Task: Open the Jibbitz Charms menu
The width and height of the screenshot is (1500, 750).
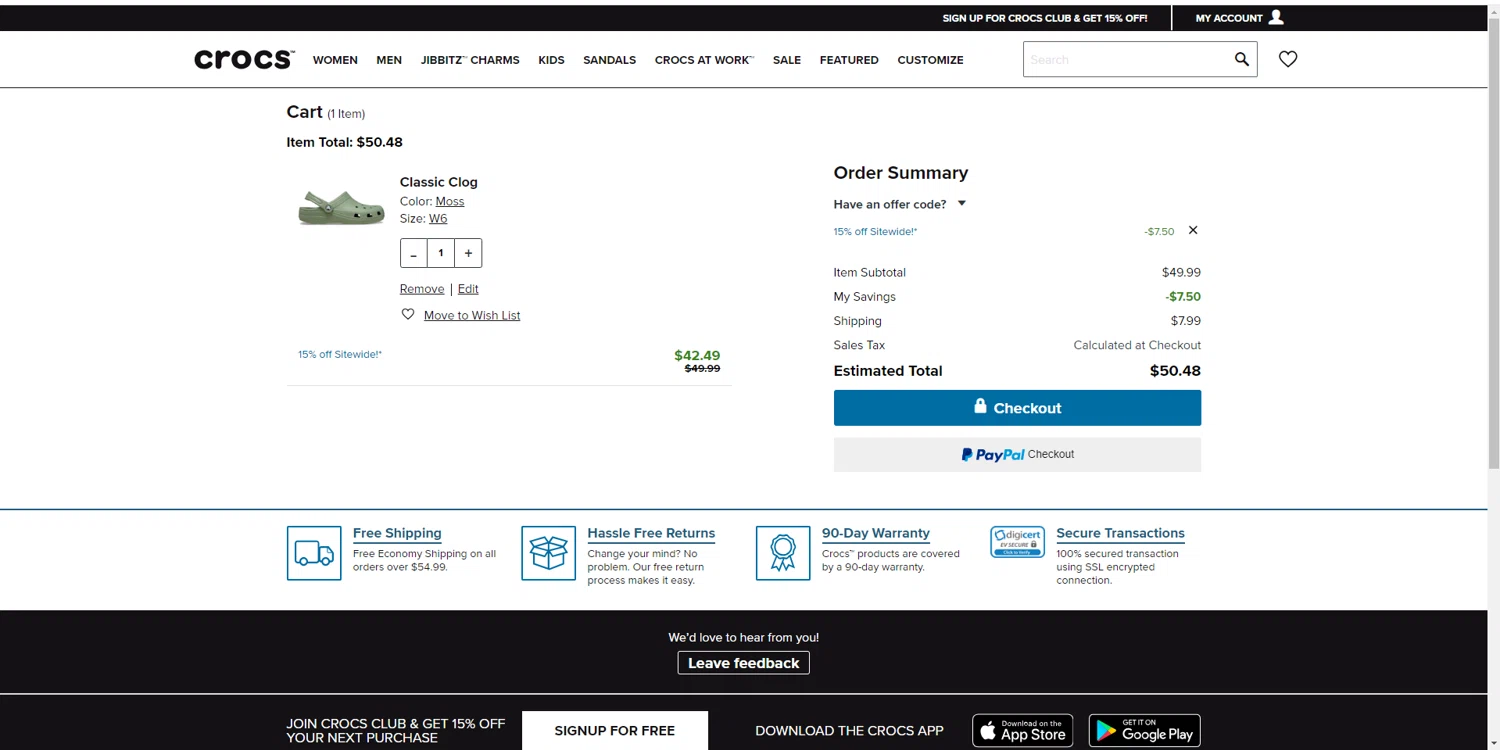Action: tap(470, 60)
